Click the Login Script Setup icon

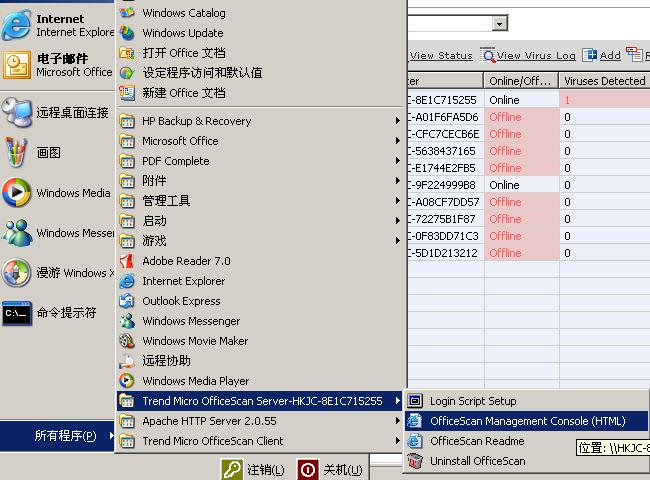[415, 401]
